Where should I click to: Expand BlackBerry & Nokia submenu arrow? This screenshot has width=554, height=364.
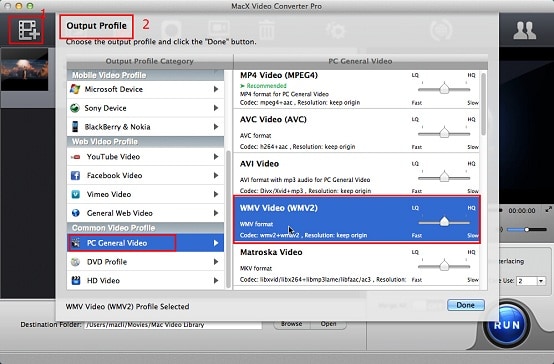[x=216, y=127]
